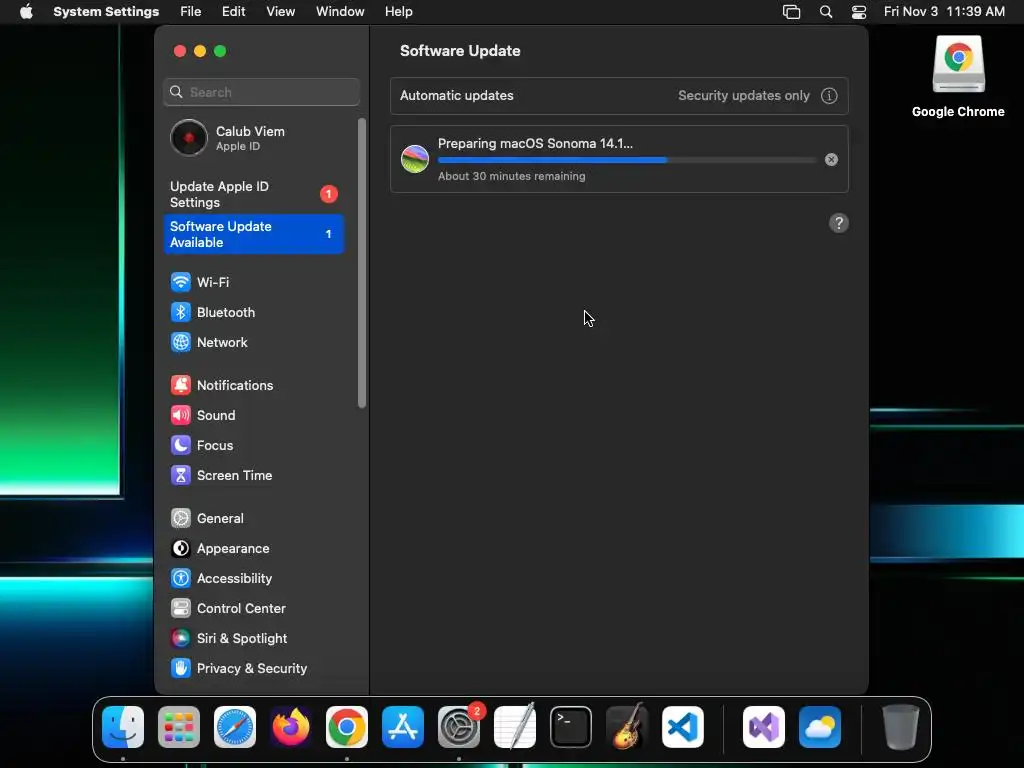Open GarageBand from the Dock
Image resolution: width=1024 pixels, height=768 pixels.
pyautogui.click(x=627, y=727)
